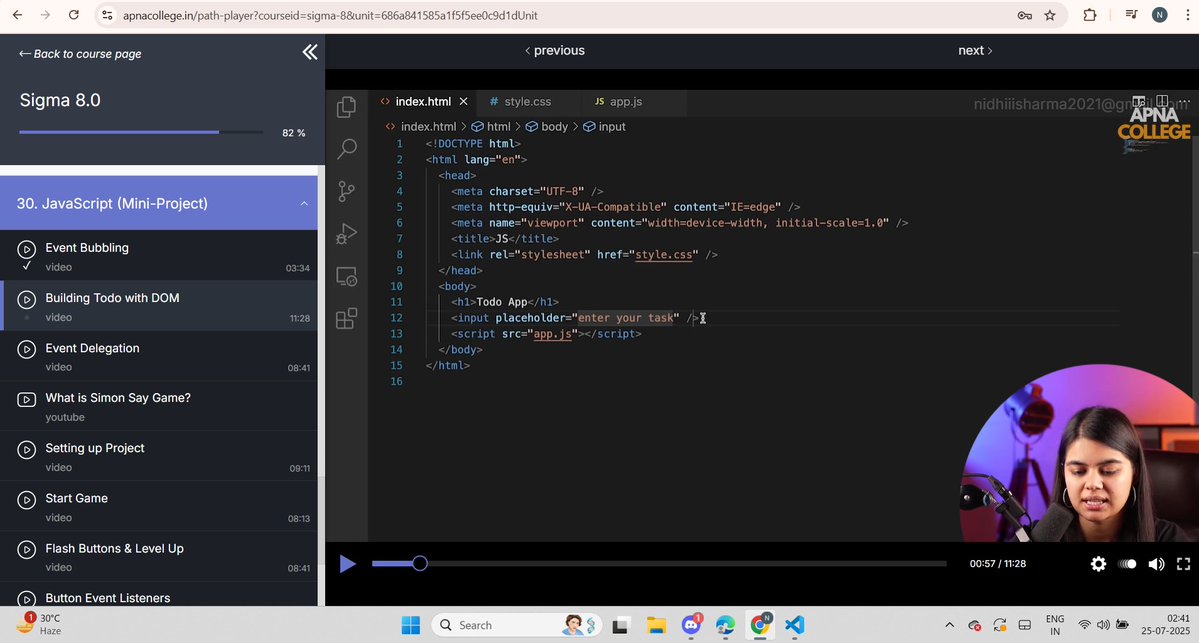Image resolution: width=1199 pixels, height=643 pixels.
Task: Close the index.html tab
Action: pyautogui.click(x=463, y=102)
